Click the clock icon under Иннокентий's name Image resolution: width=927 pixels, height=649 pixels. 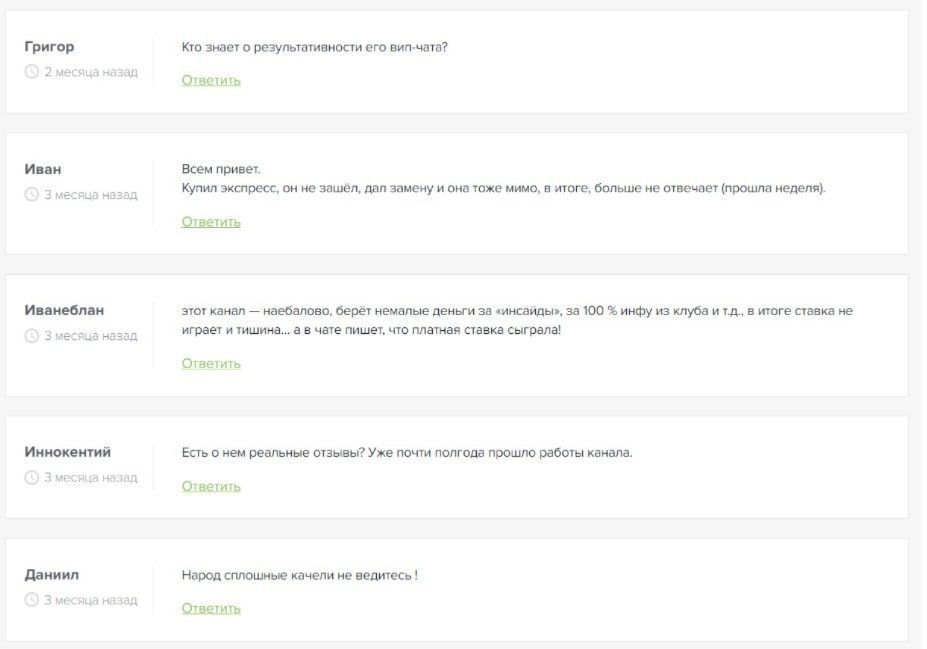(31, 478)
